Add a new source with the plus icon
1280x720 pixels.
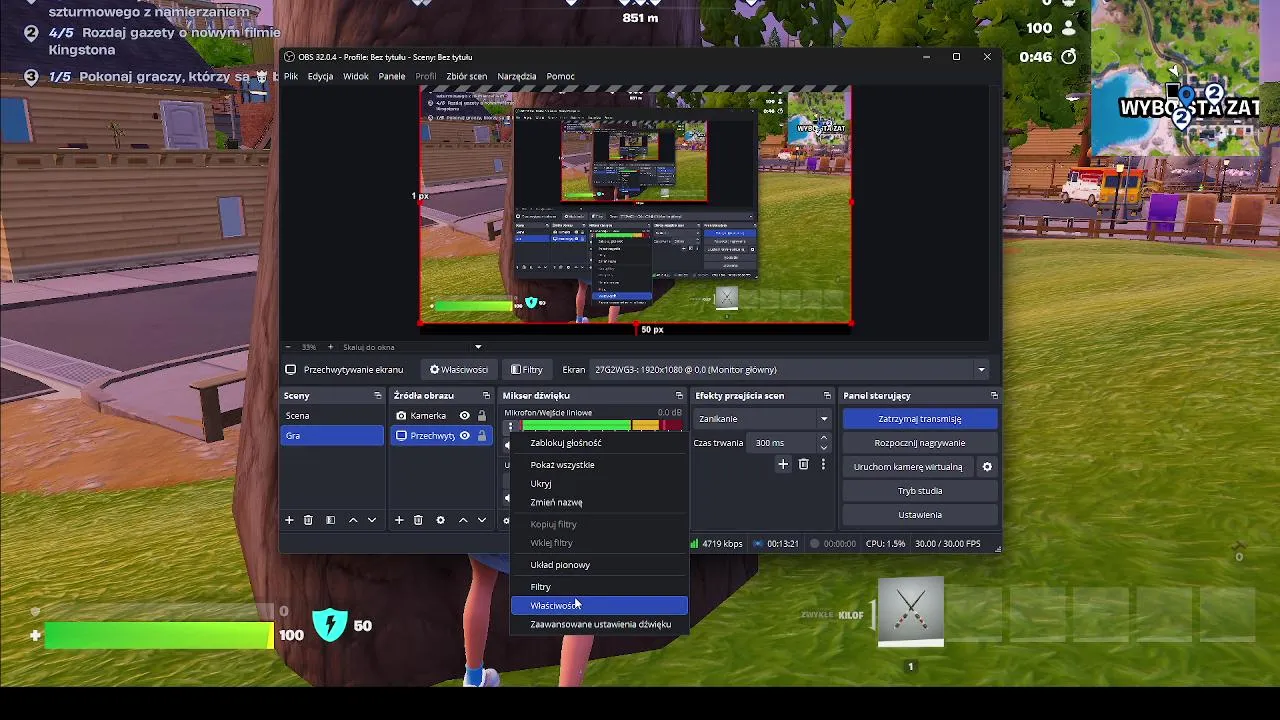coord(399,520)
